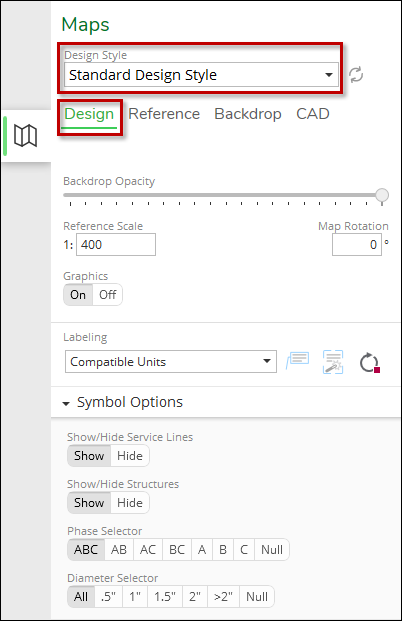Screen dimensions: 402x621
Task: Select Null in Phase Selector
Action: 272,550
